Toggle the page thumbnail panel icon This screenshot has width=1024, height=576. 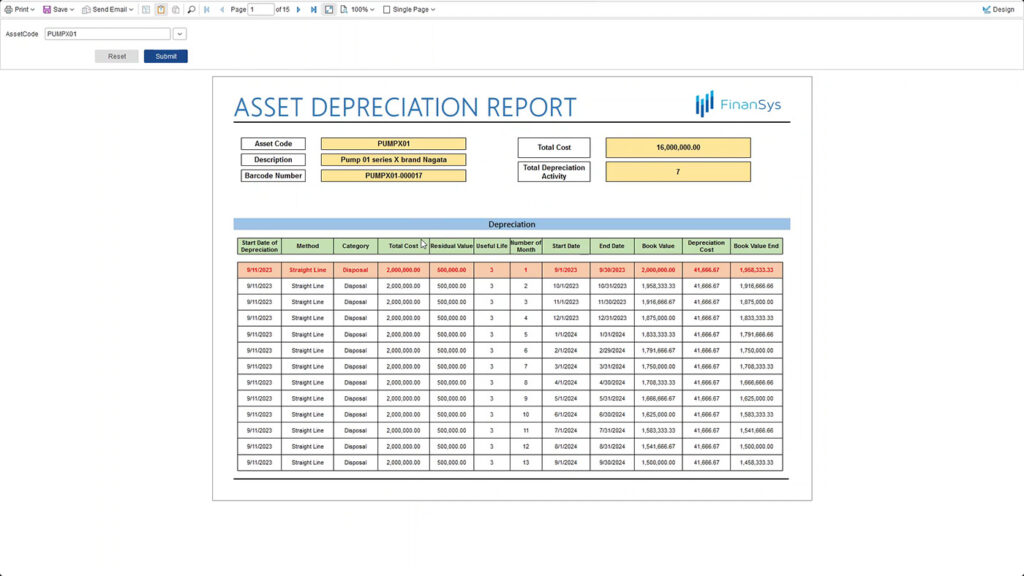(146, 9)
